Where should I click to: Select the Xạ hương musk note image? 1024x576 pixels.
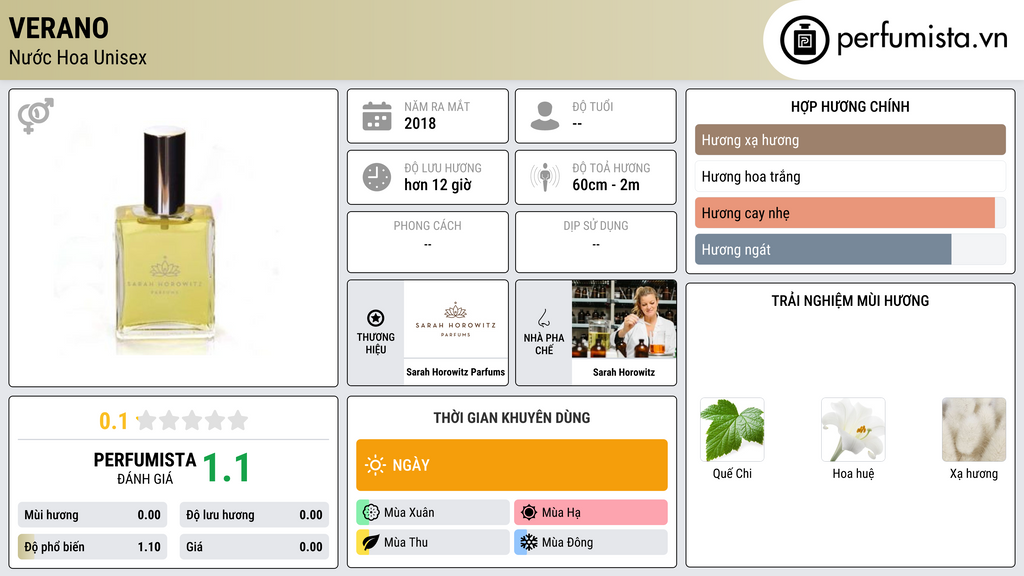pos(974,430)
